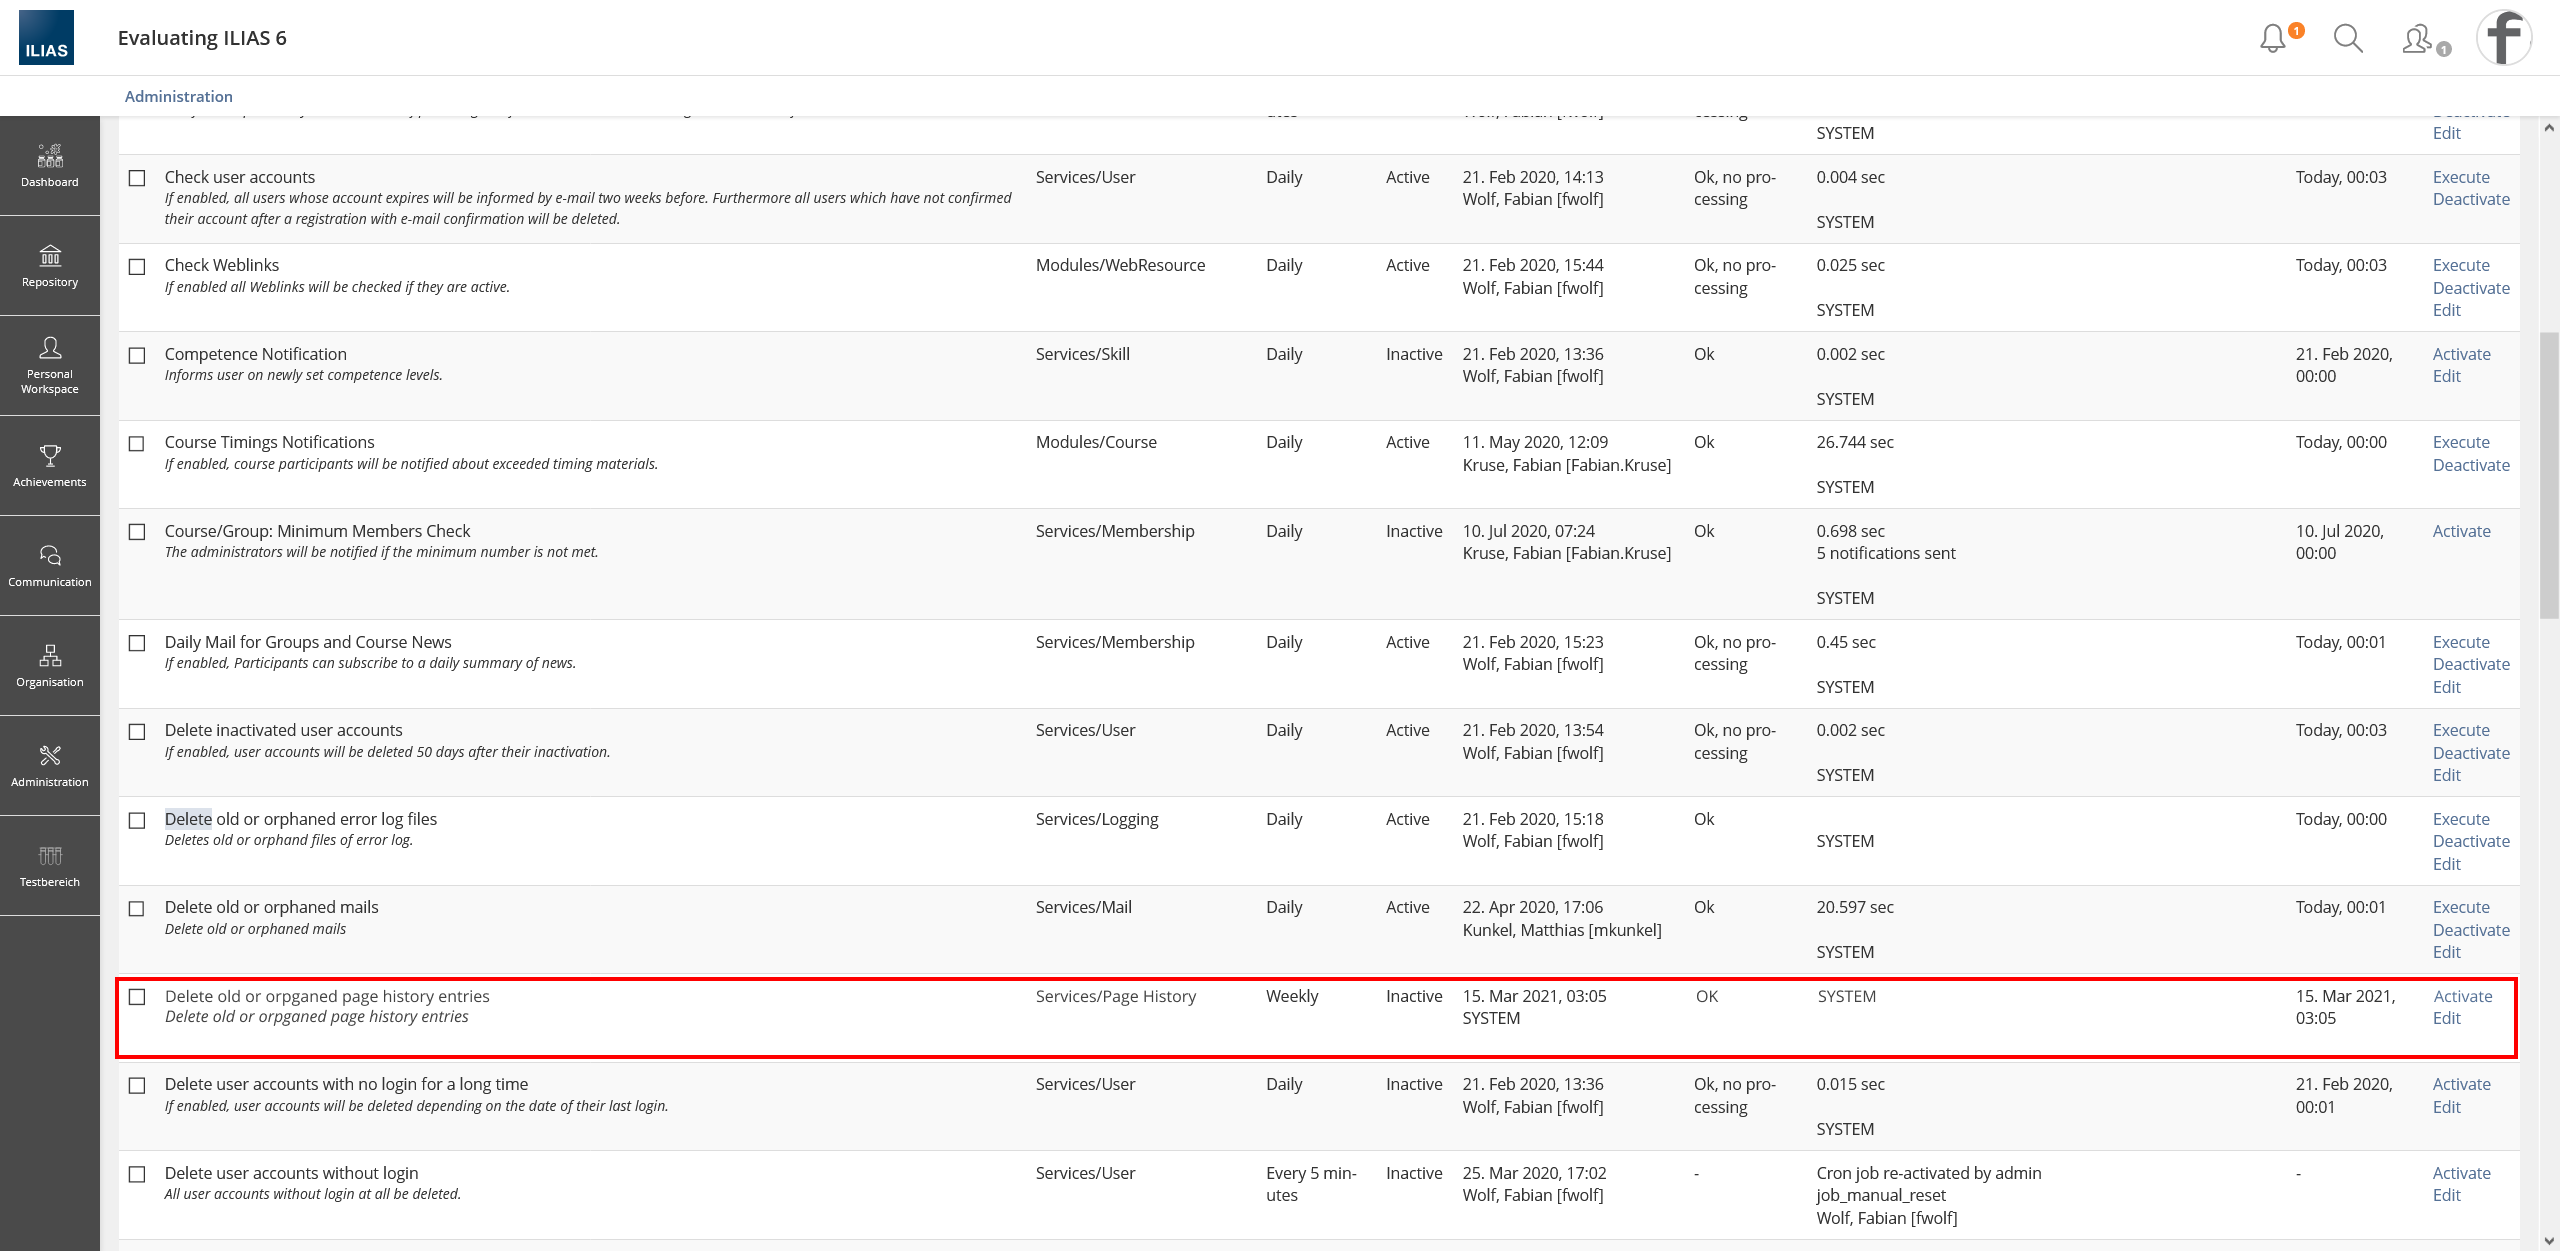Tick the Delete old or orphaned mails checkbox
2560x1251 pixels.
pyautogui.click(x=137, y=909)
